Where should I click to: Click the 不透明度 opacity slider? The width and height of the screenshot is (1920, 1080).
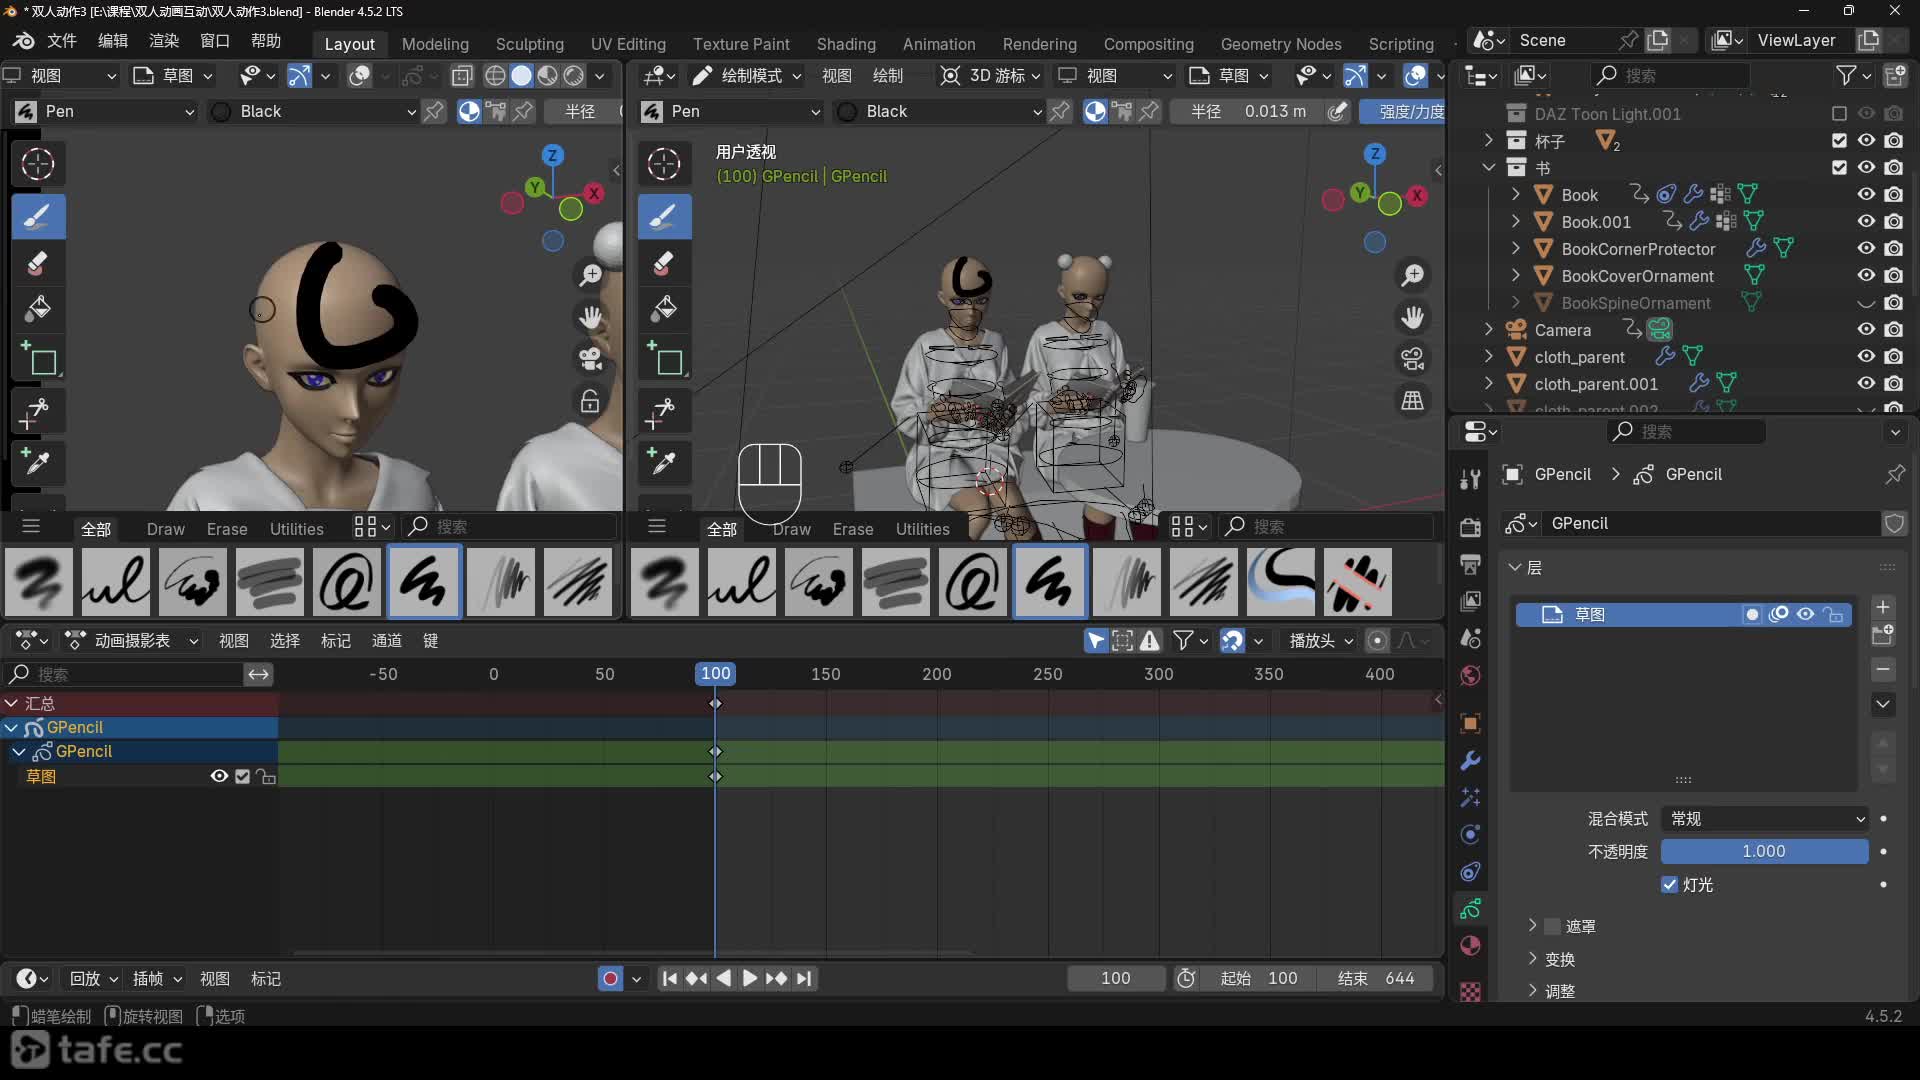(1764, 852)
